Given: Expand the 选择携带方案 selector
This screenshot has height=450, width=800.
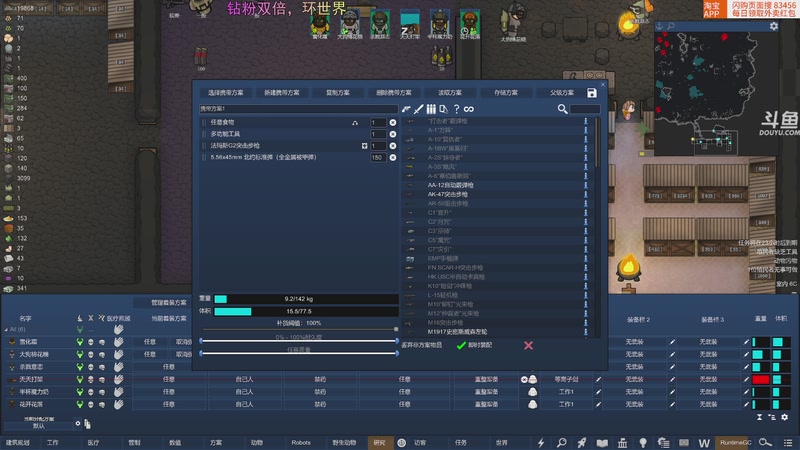Looking at the screenshot, I should point(226,93).
